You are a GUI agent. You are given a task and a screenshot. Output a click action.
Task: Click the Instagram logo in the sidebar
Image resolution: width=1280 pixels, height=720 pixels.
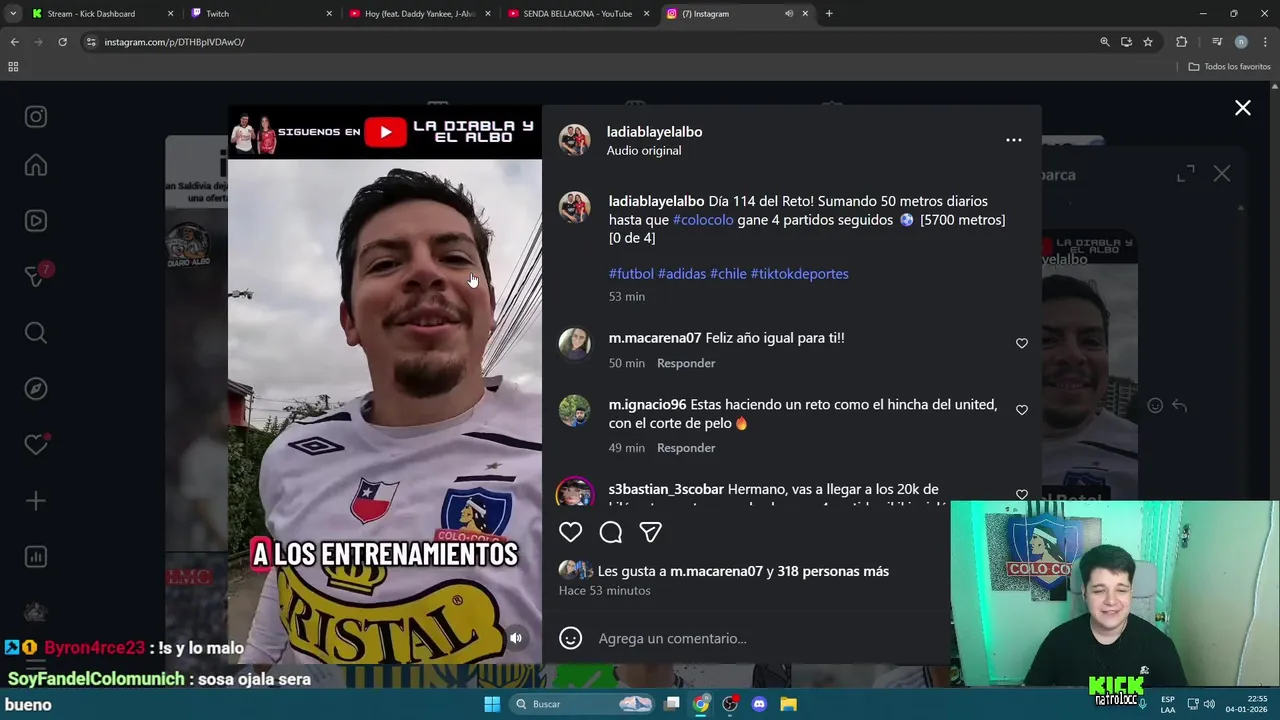36,117
